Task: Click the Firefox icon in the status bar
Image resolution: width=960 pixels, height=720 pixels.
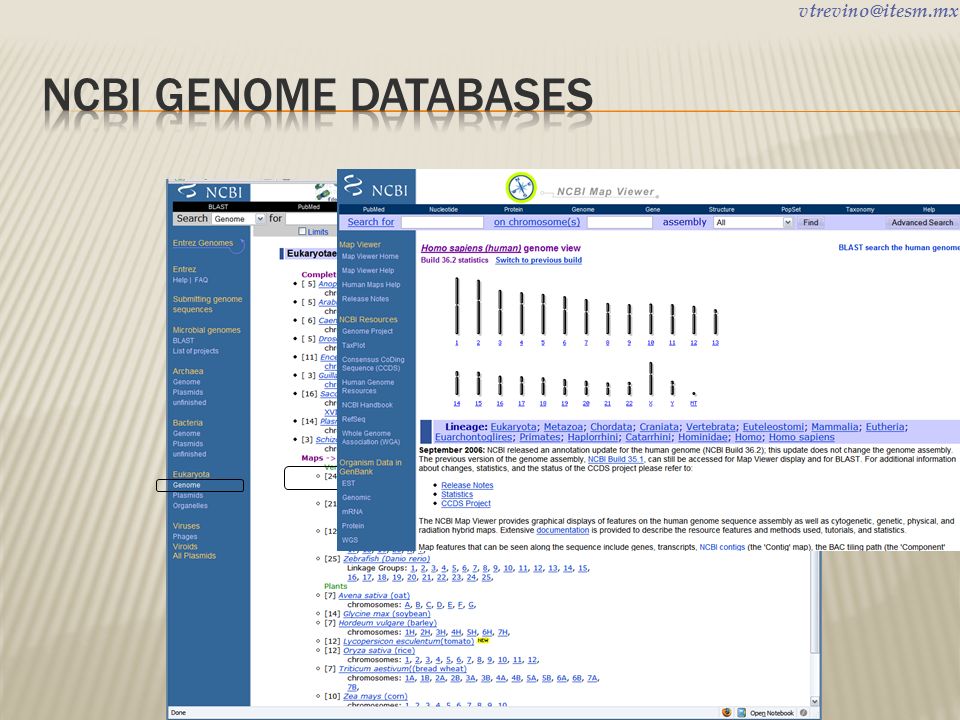Action: (x=727, y=713)
